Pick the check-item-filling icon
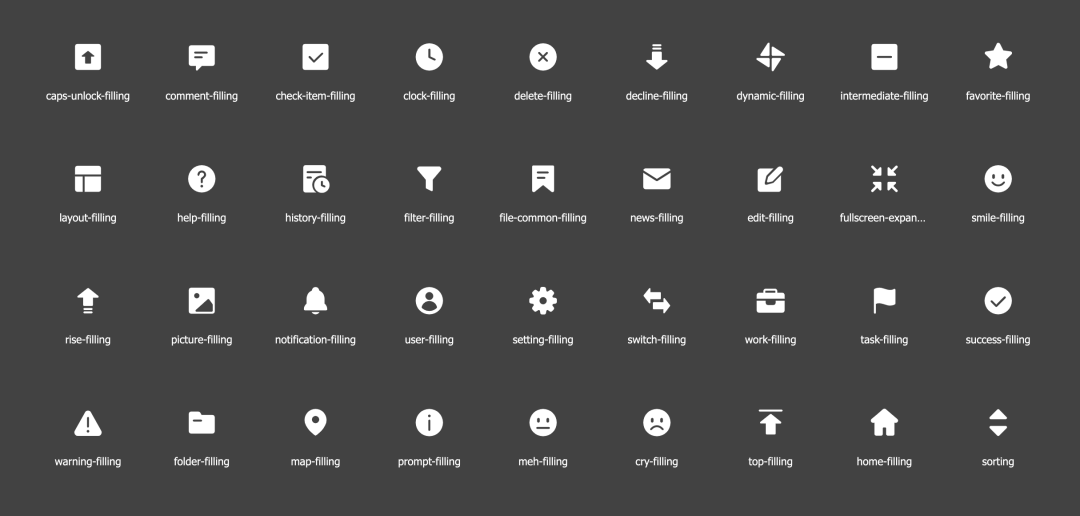Viewport: 1080px width, 516px height. (315, 56)
